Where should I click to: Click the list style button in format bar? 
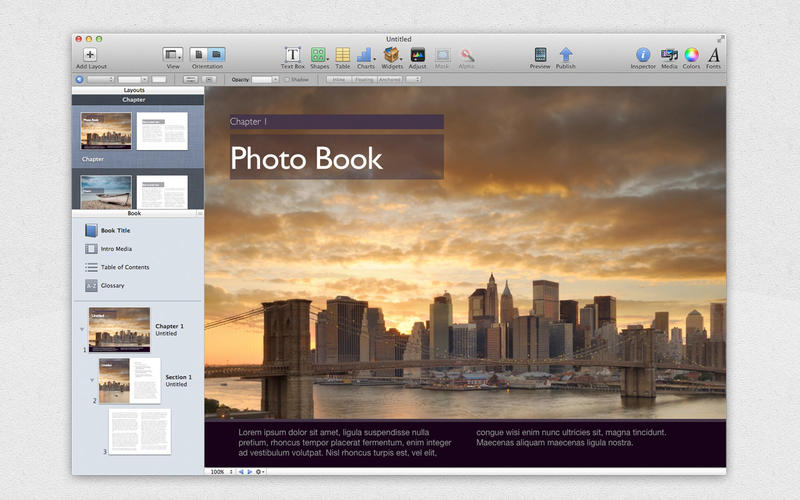(209, 80)
